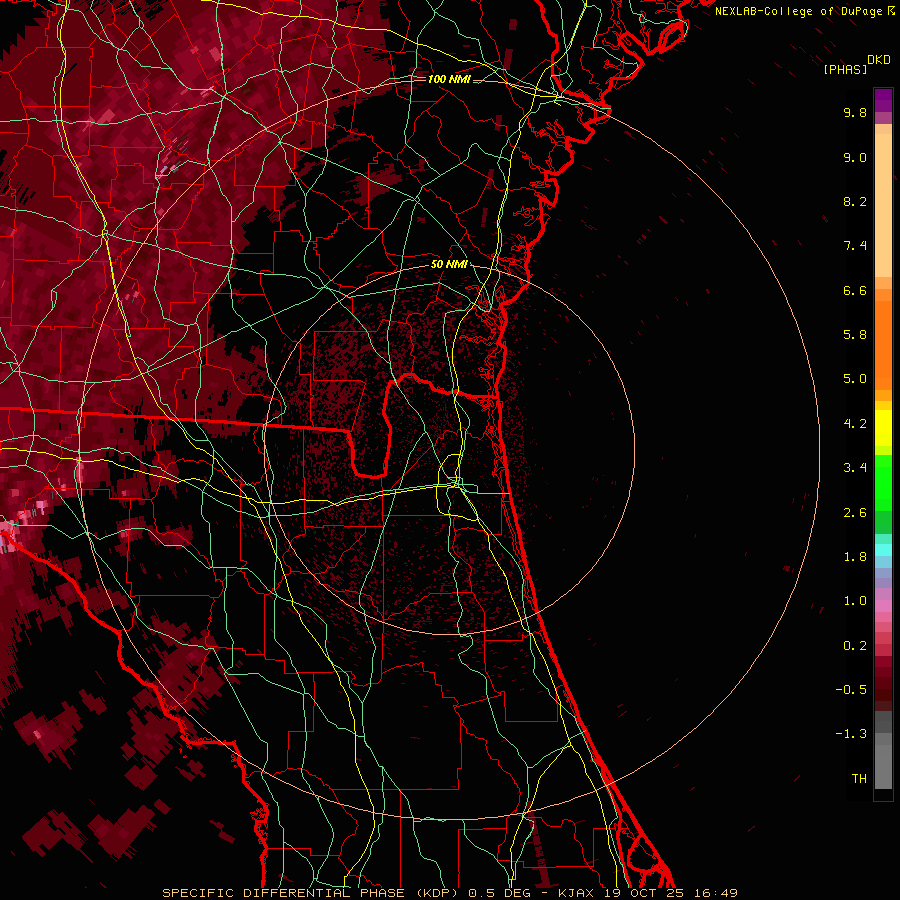Click the DKD product label
This screenshot has width=900, height=900.
click(879, 60)
